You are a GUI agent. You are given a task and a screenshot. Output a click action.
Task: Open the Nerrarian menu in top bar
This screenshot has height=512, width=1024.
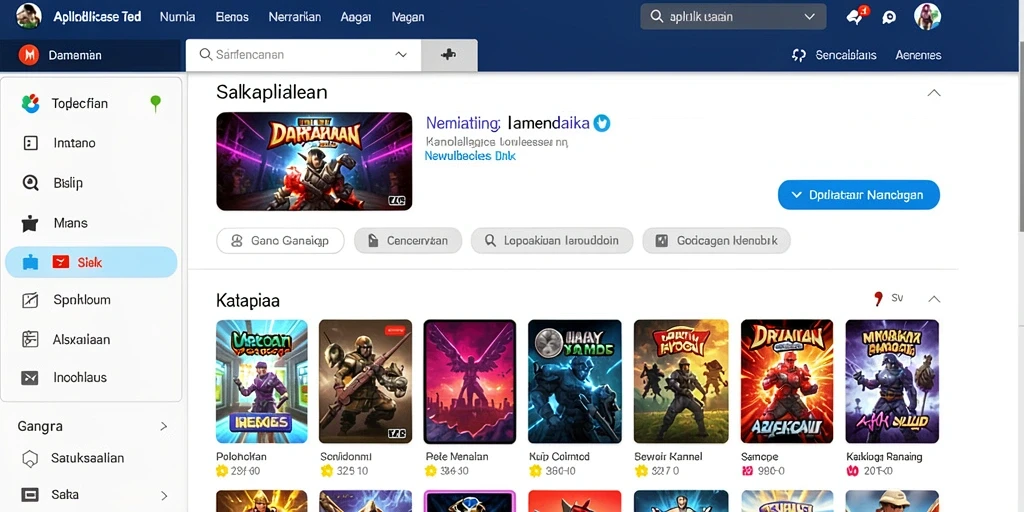point(295,17)
